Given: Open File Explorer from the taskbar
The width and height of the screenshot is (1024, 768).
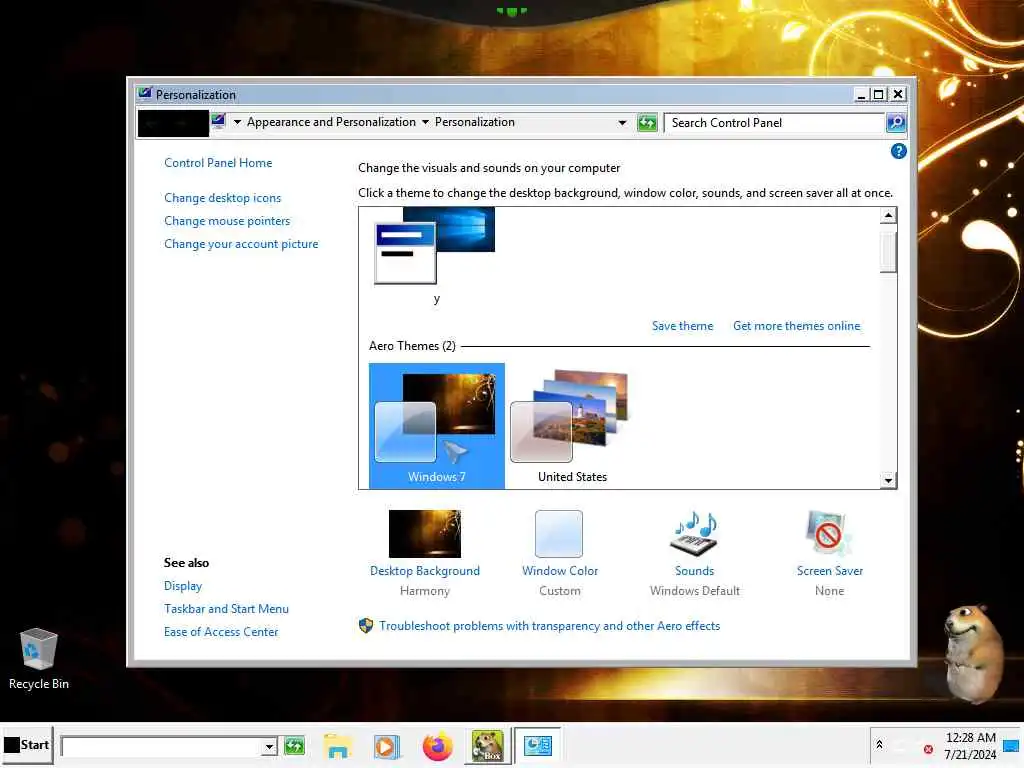Looking at the screenshot, I should [x=338, y=746].
